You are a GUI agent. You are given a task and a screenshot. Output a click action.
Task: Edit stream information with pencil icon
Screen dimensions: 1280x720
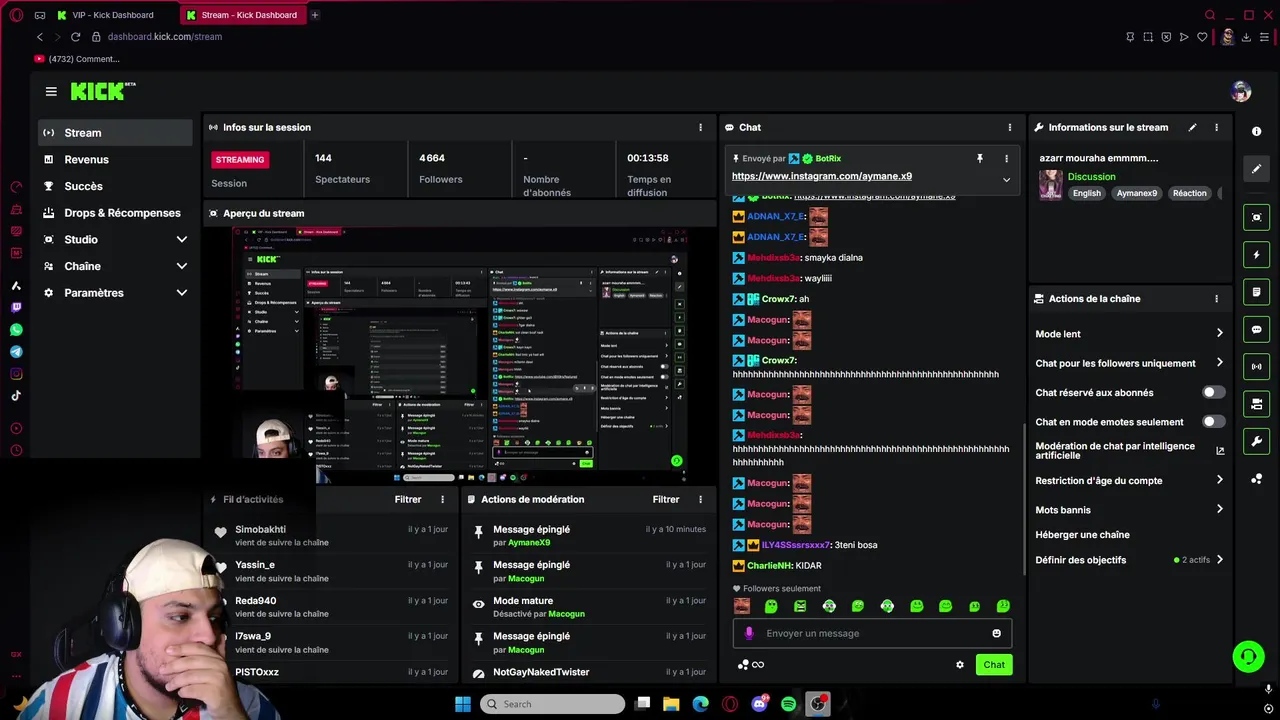pos(1192,127)
